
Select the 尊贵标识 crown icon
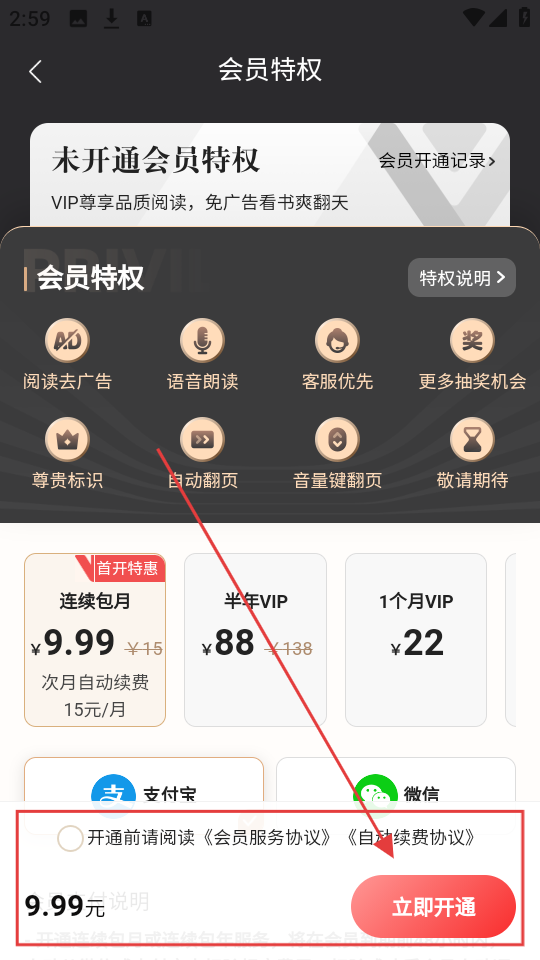tap(67, 440)
